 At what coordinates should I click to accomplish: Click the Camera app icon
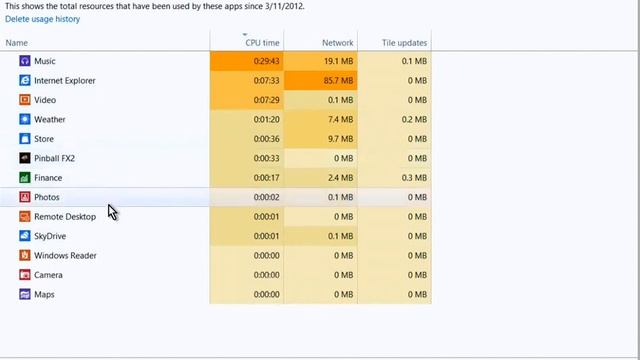pyautogui.click(x=25, y=275)
